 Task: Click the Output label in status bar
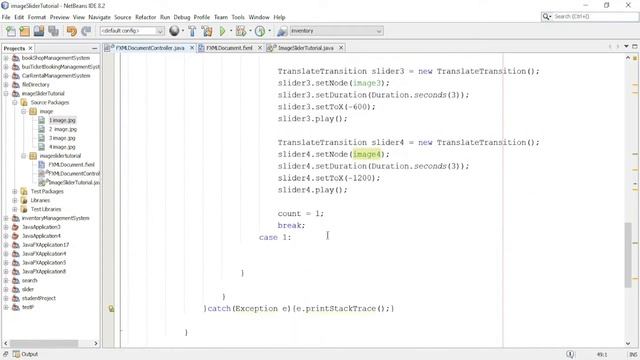tap(29, 354)
